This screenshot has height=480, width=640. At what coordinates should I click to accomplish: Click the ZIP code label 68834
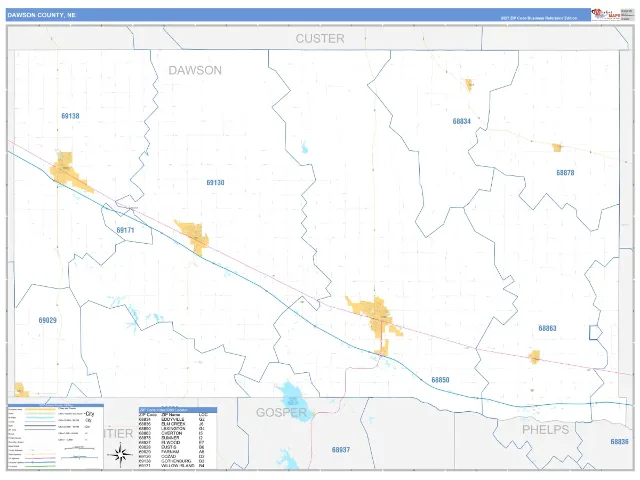click(x=462, y=121)
